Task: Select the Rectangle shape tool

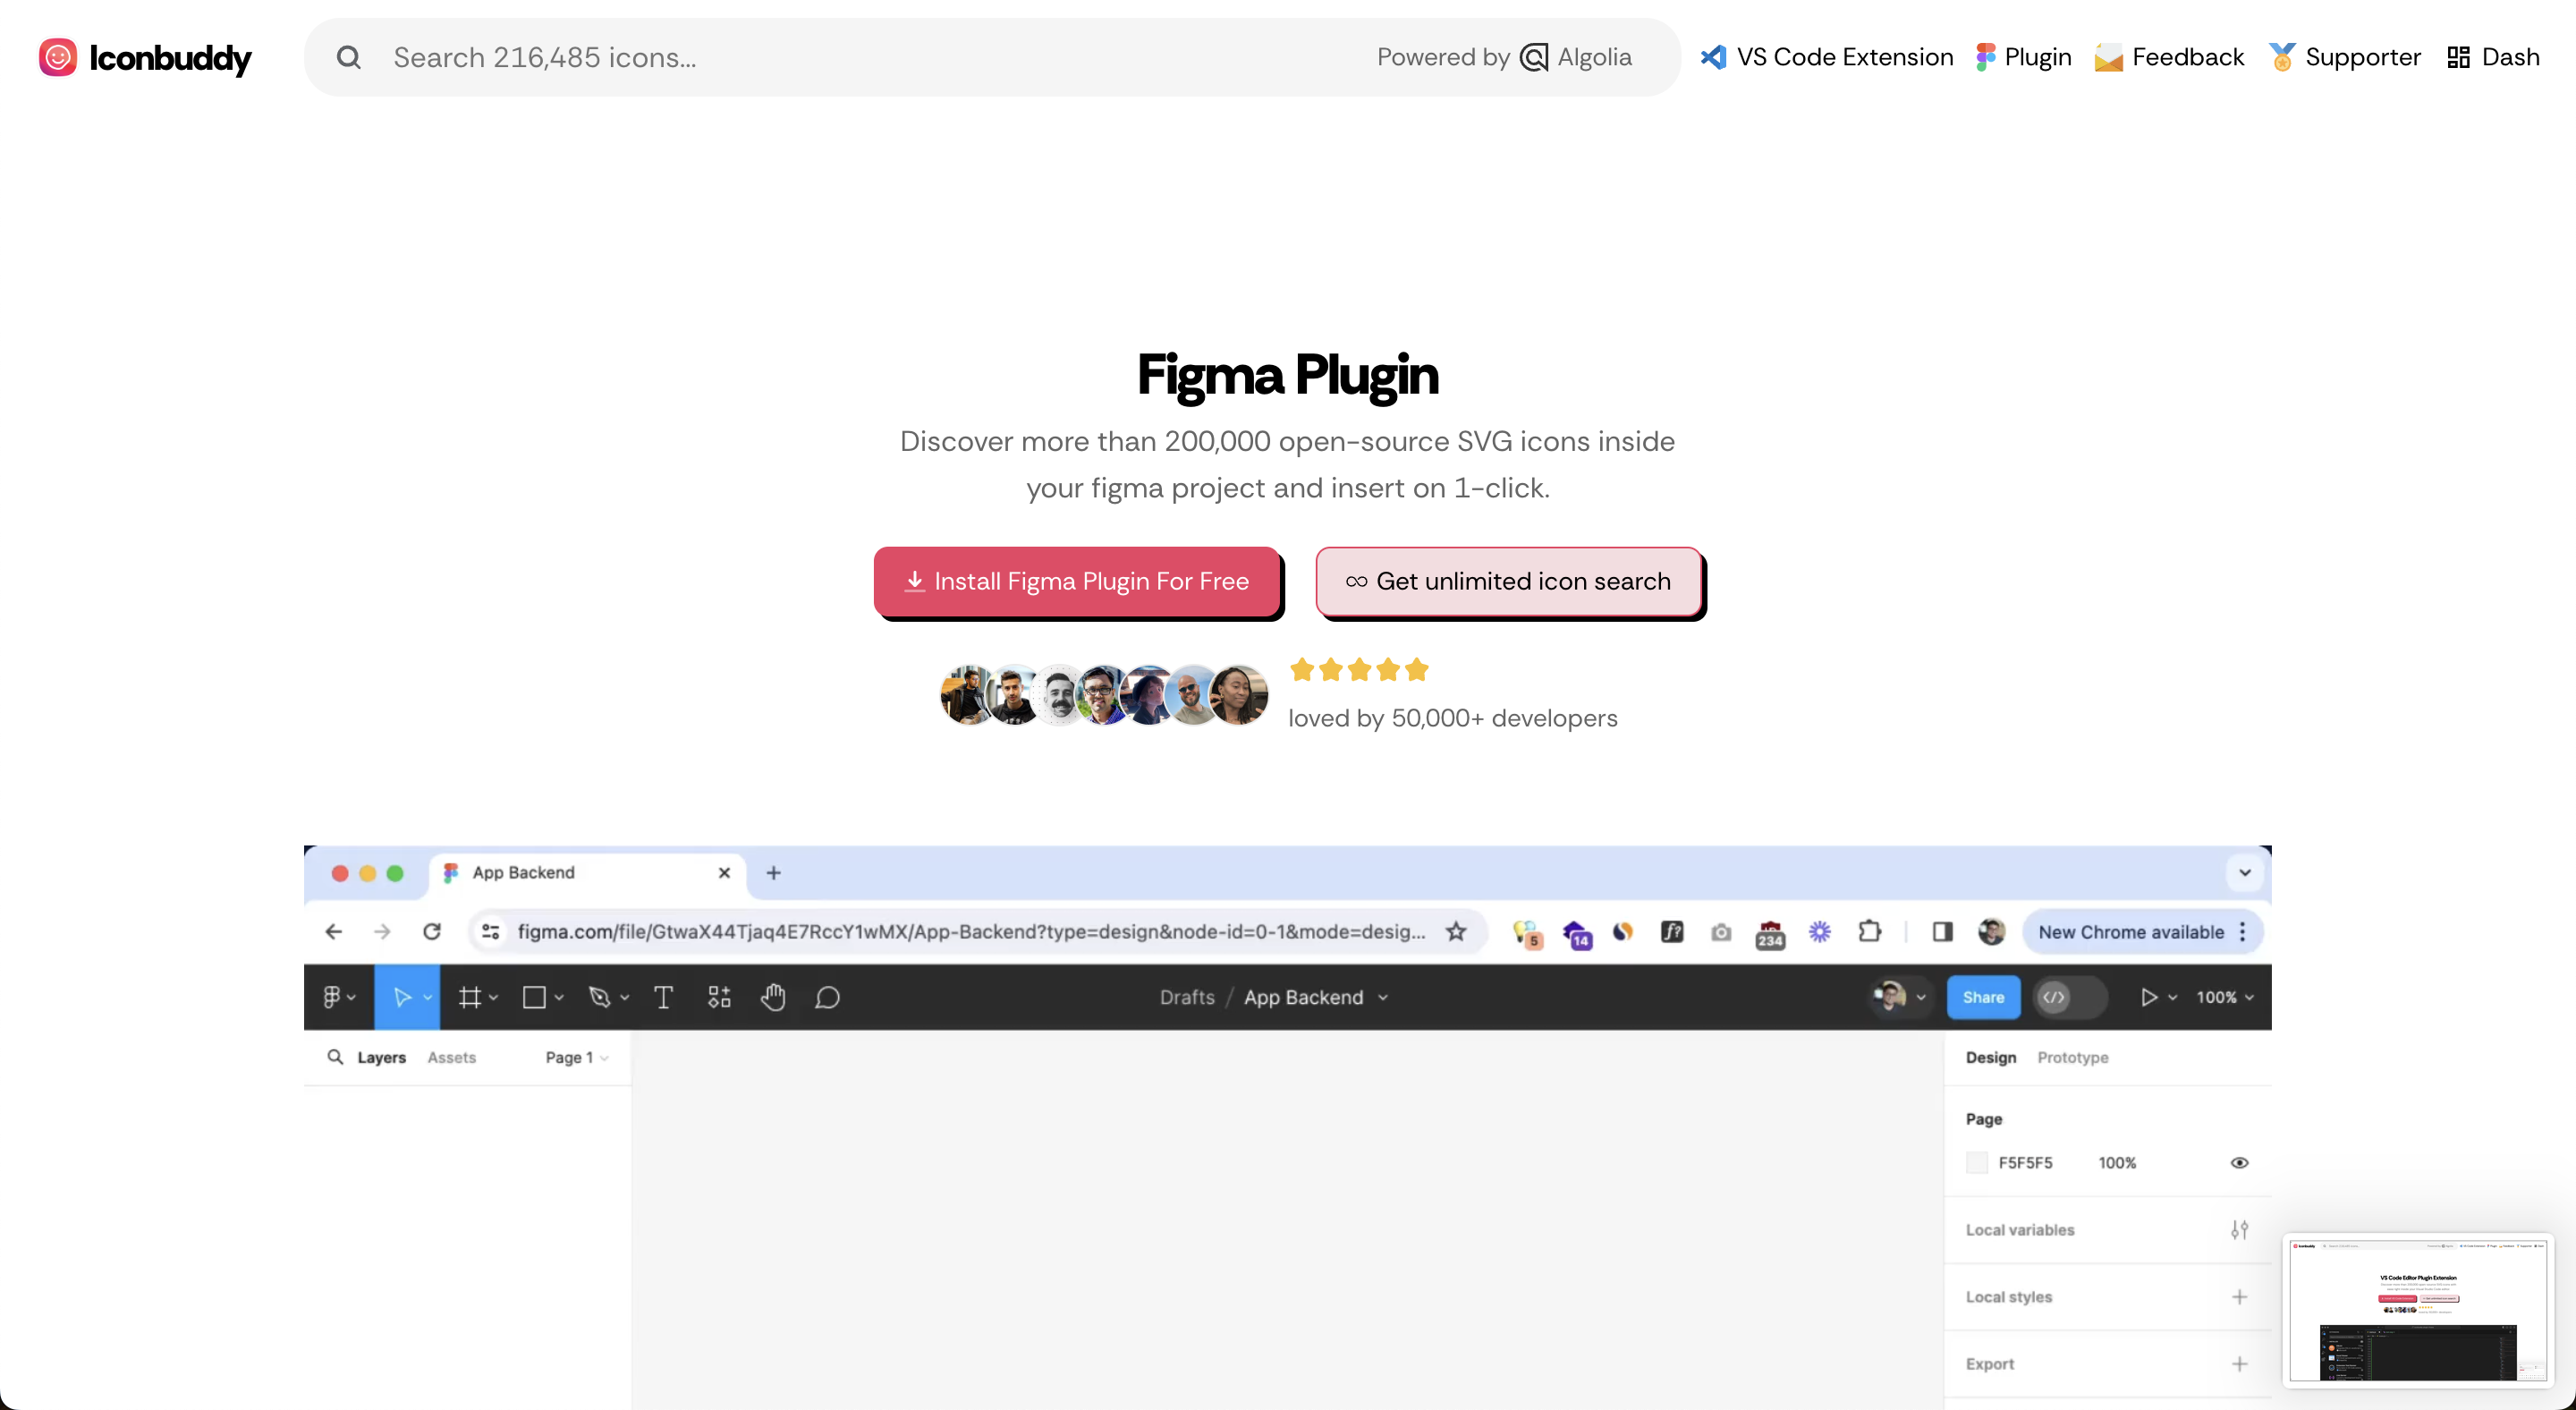Action: [x=534, y=997]
